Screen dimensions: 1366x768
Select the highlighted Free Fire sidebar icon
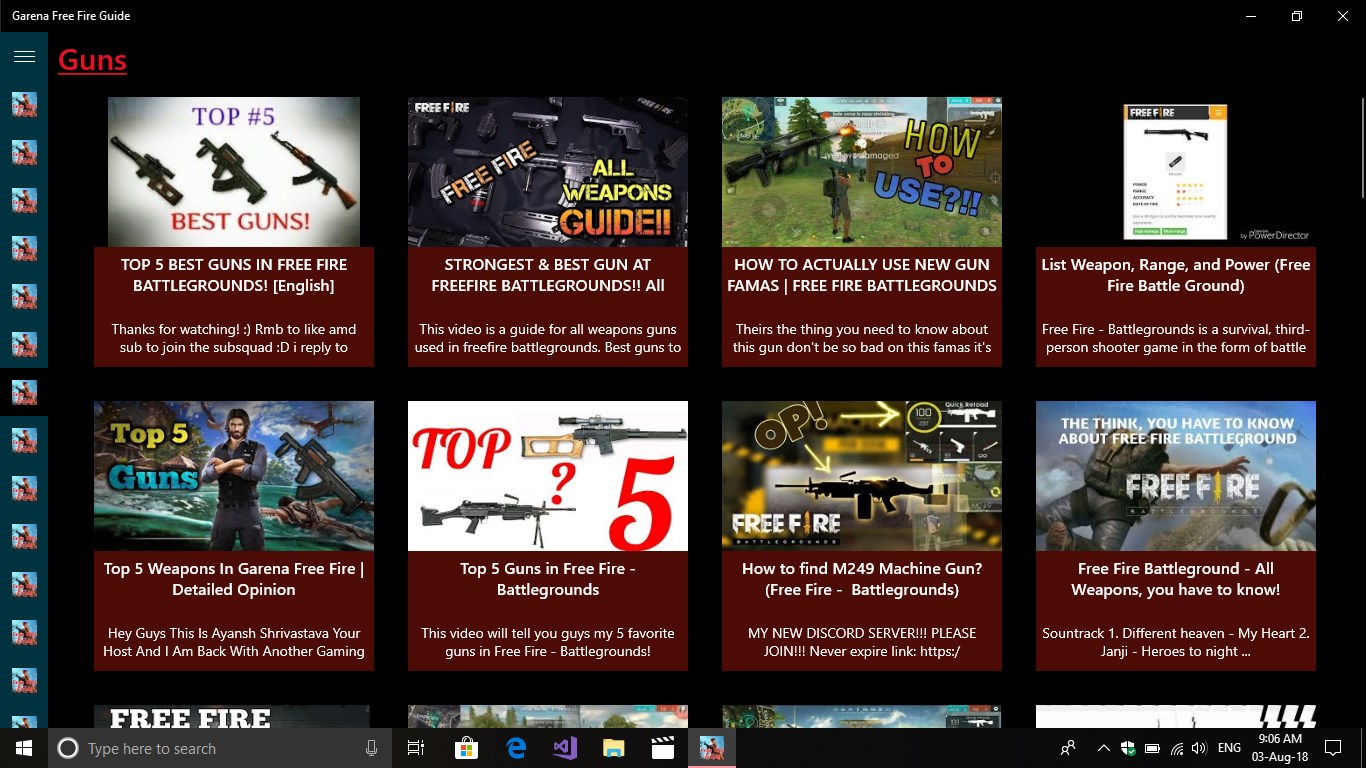coord(24,392)
